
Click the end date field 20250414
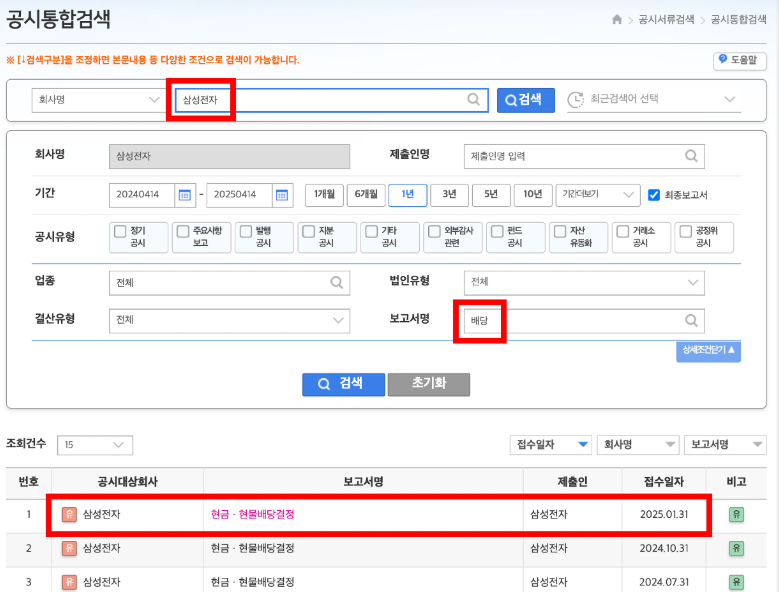[x=239, y=195]
